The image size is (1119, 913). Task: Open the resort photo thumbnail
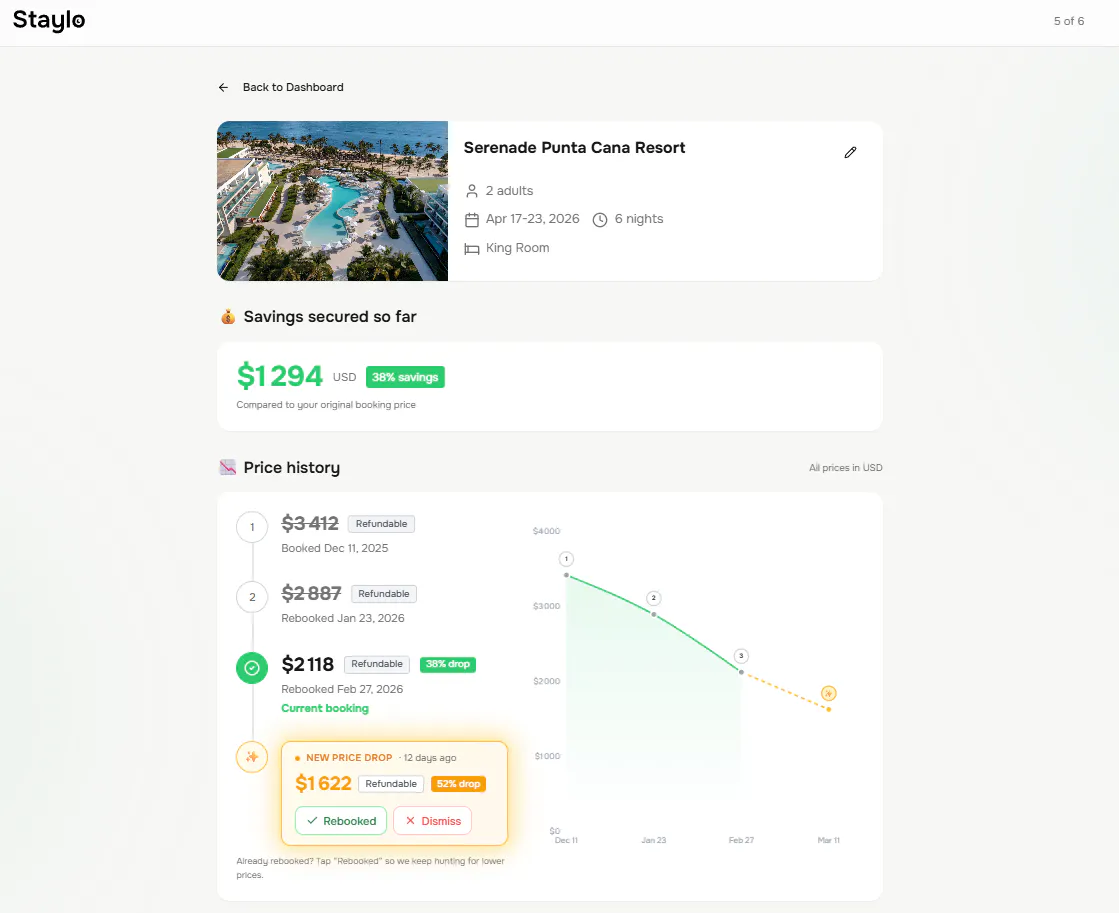(x=333, y=201)
